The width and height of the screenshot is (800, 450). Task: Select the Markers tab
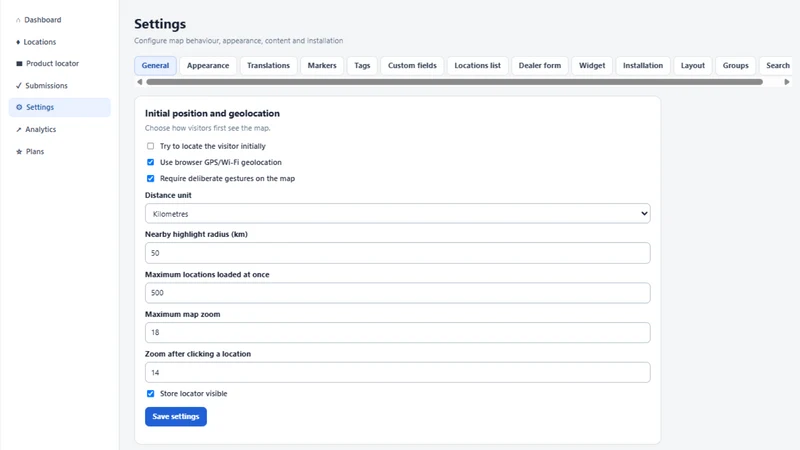pos(322,65)
